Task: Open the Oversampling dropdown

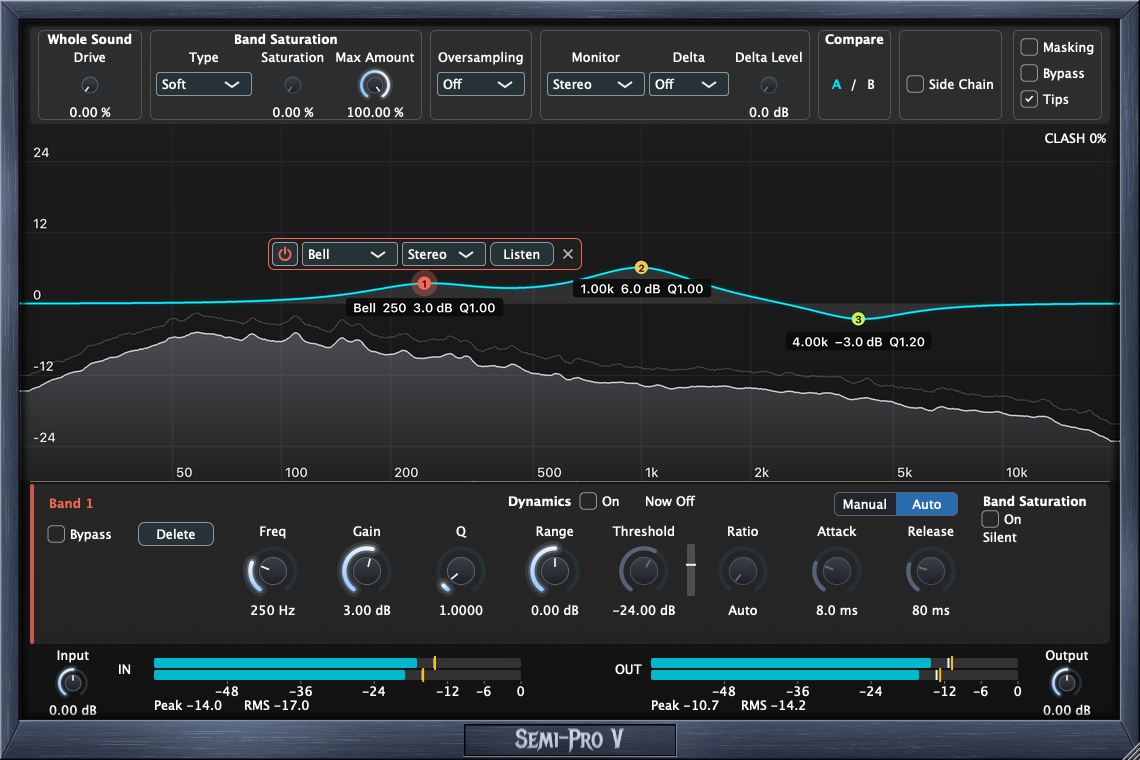Action: click(481, 84)
